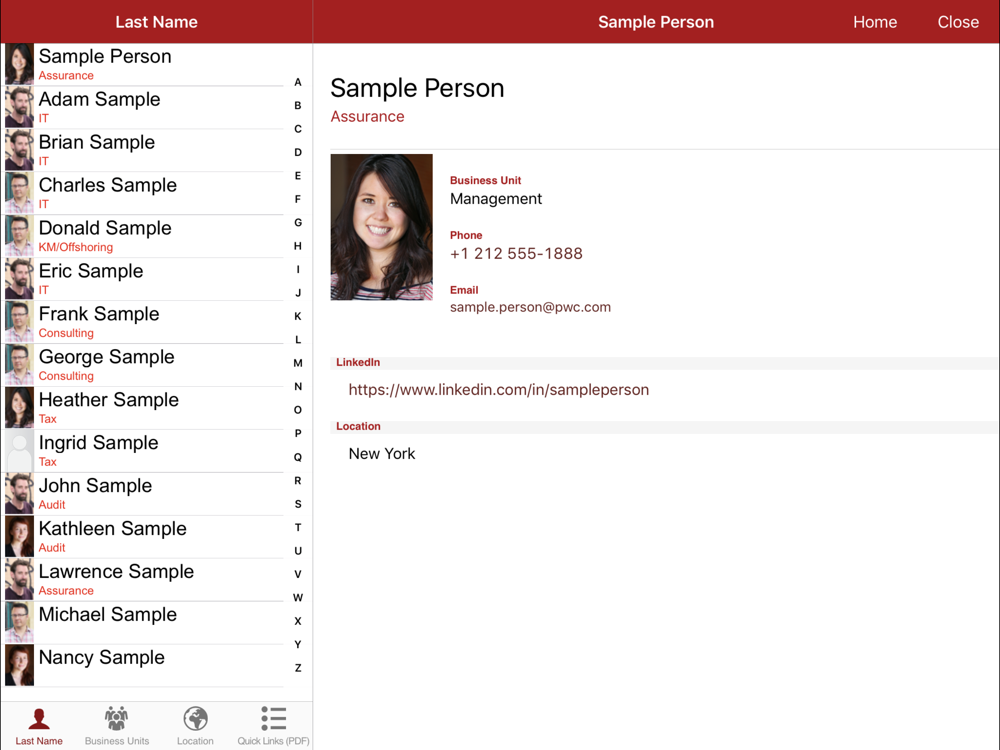Call phone number +1 212 555-1888
Viewport: 1000px width, 750px height.
516,254
